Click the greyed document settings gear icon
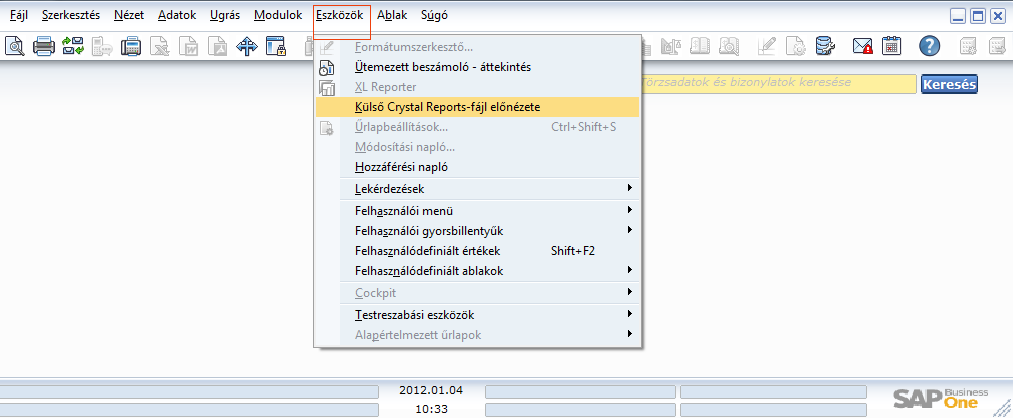Viewport: 1013px width, 418px height. [x=795, y=46]
